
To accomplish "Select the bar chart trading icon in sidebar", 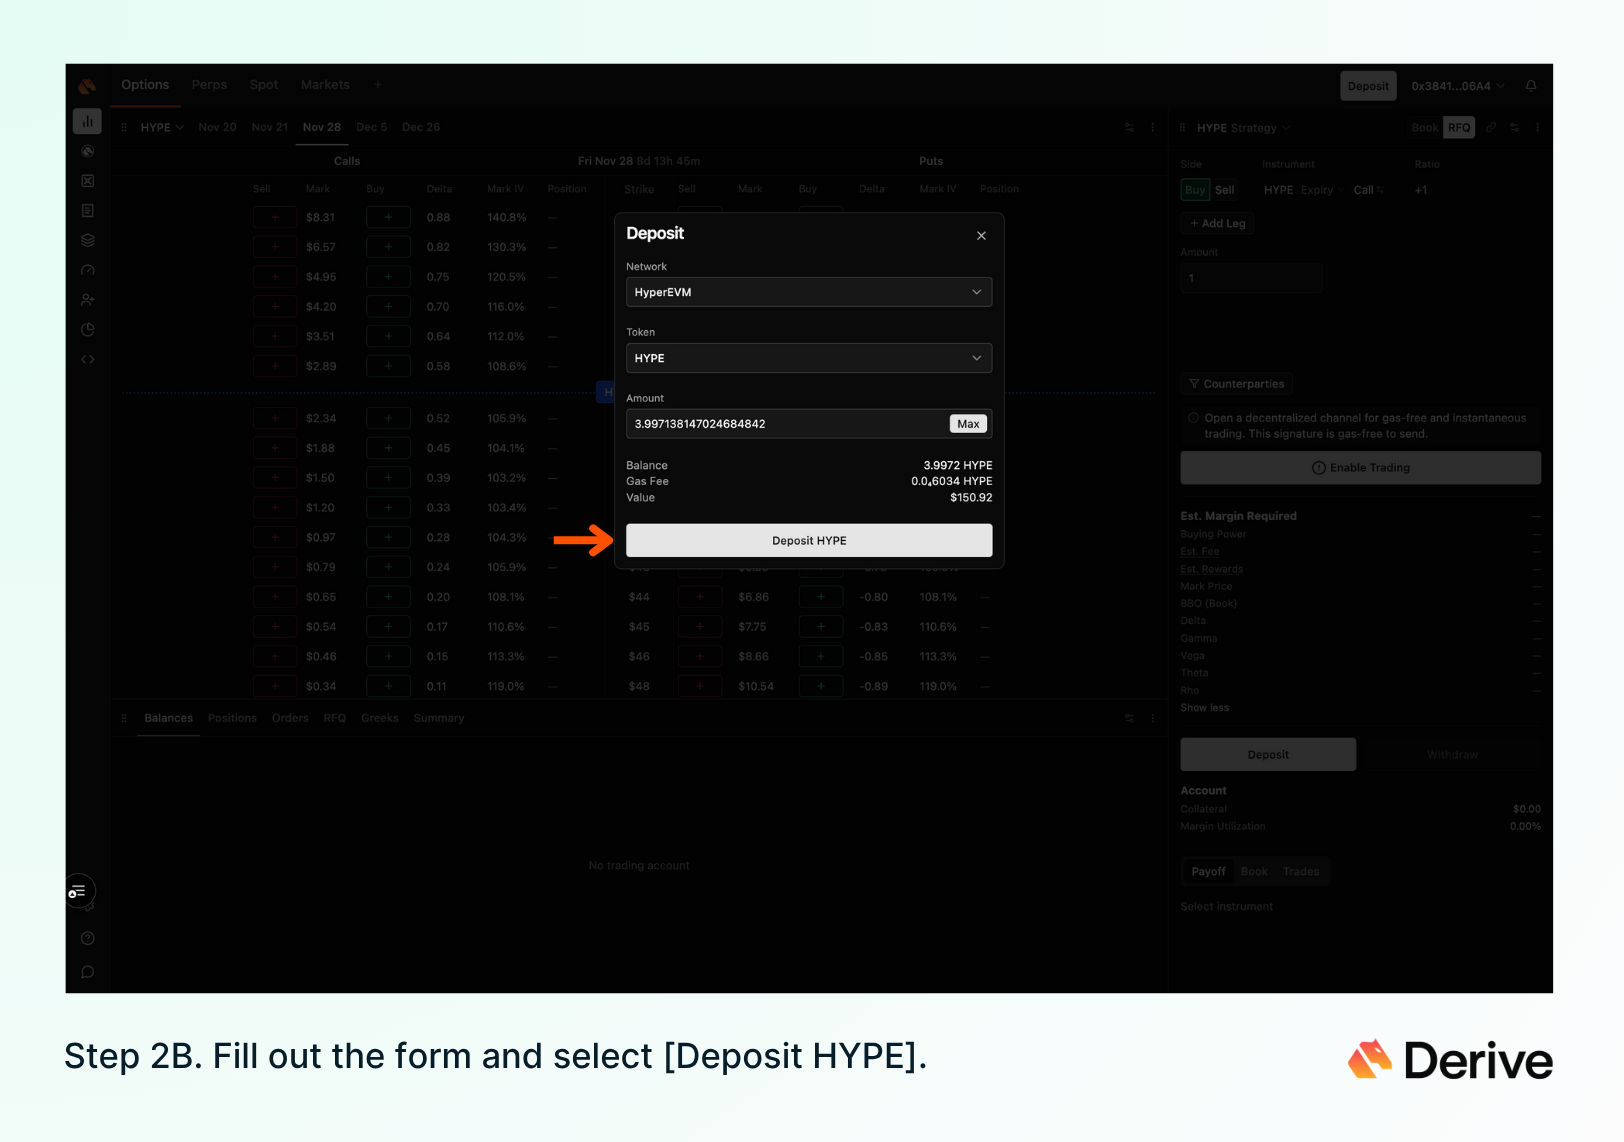I will [88, 121].
